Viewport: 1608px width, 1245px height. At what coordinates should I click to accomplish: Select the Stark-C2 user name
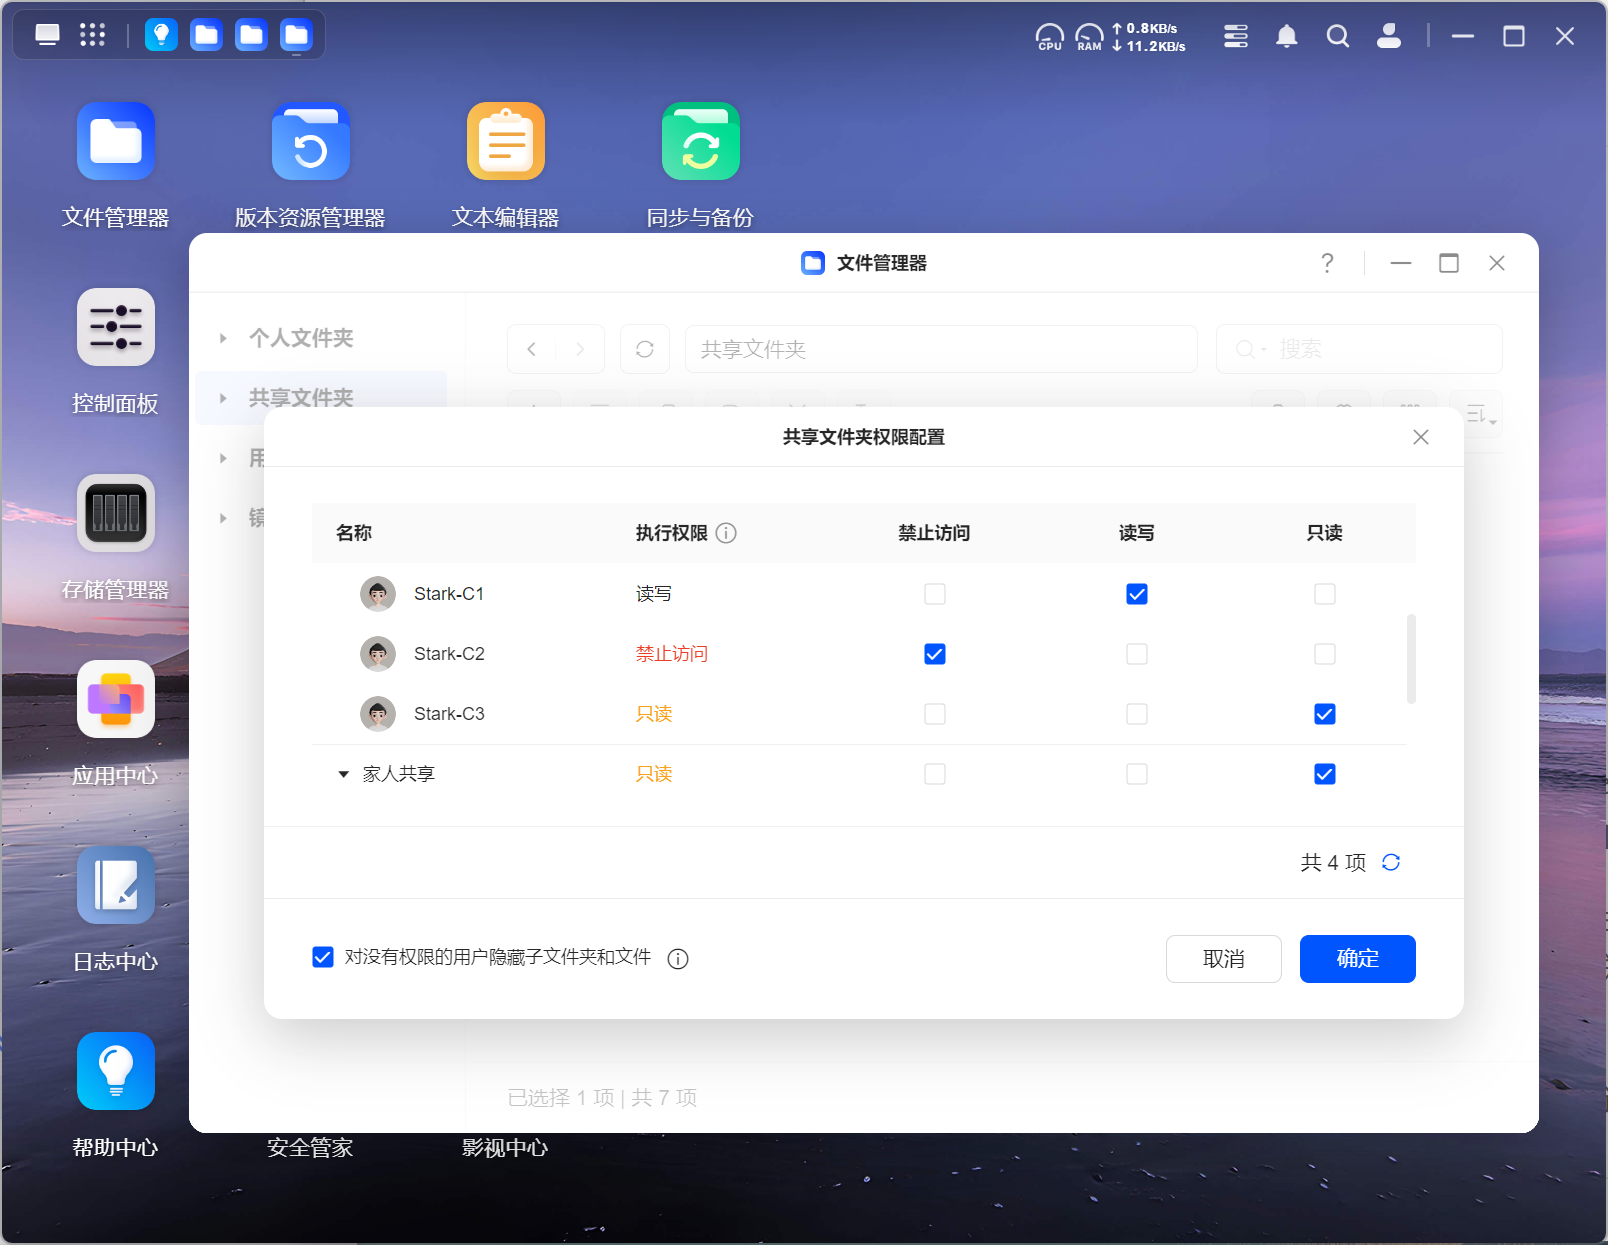click(x=449, y=654)
